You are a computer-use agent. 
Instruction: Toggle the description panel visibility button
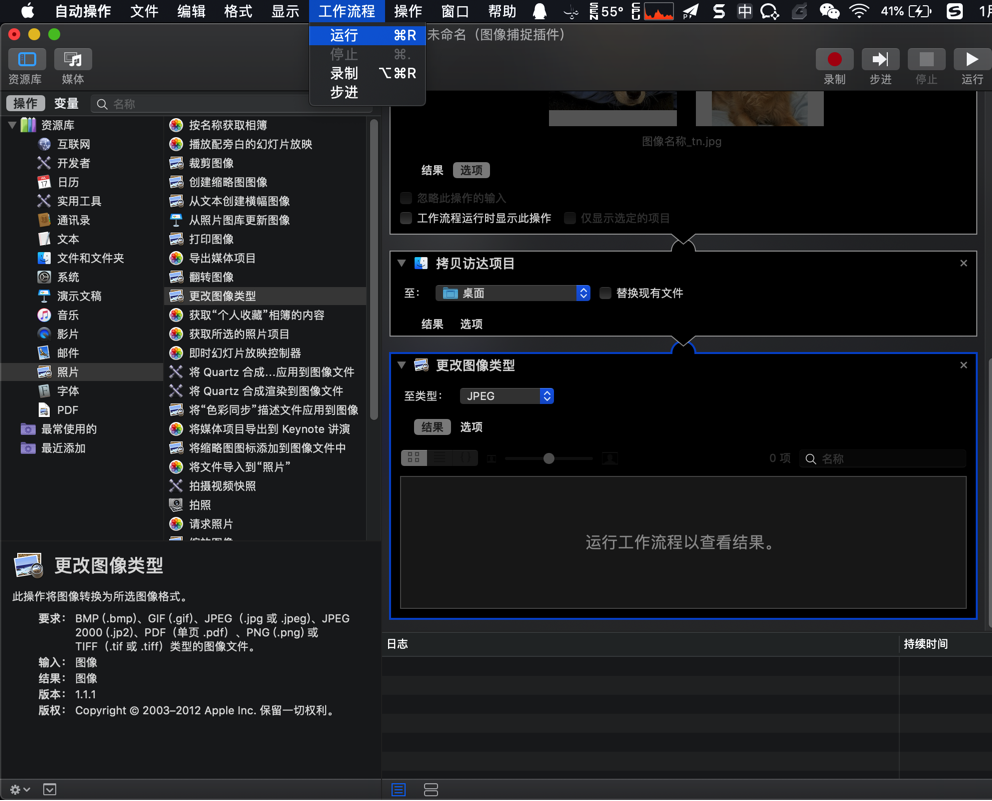click(x=49, y=790)
